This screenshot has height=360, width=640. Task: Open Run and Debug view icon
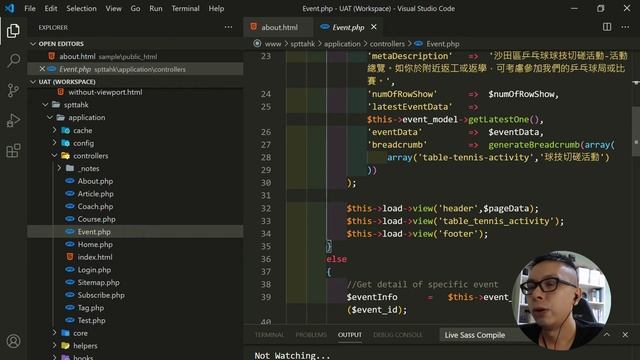click(13, 120)
